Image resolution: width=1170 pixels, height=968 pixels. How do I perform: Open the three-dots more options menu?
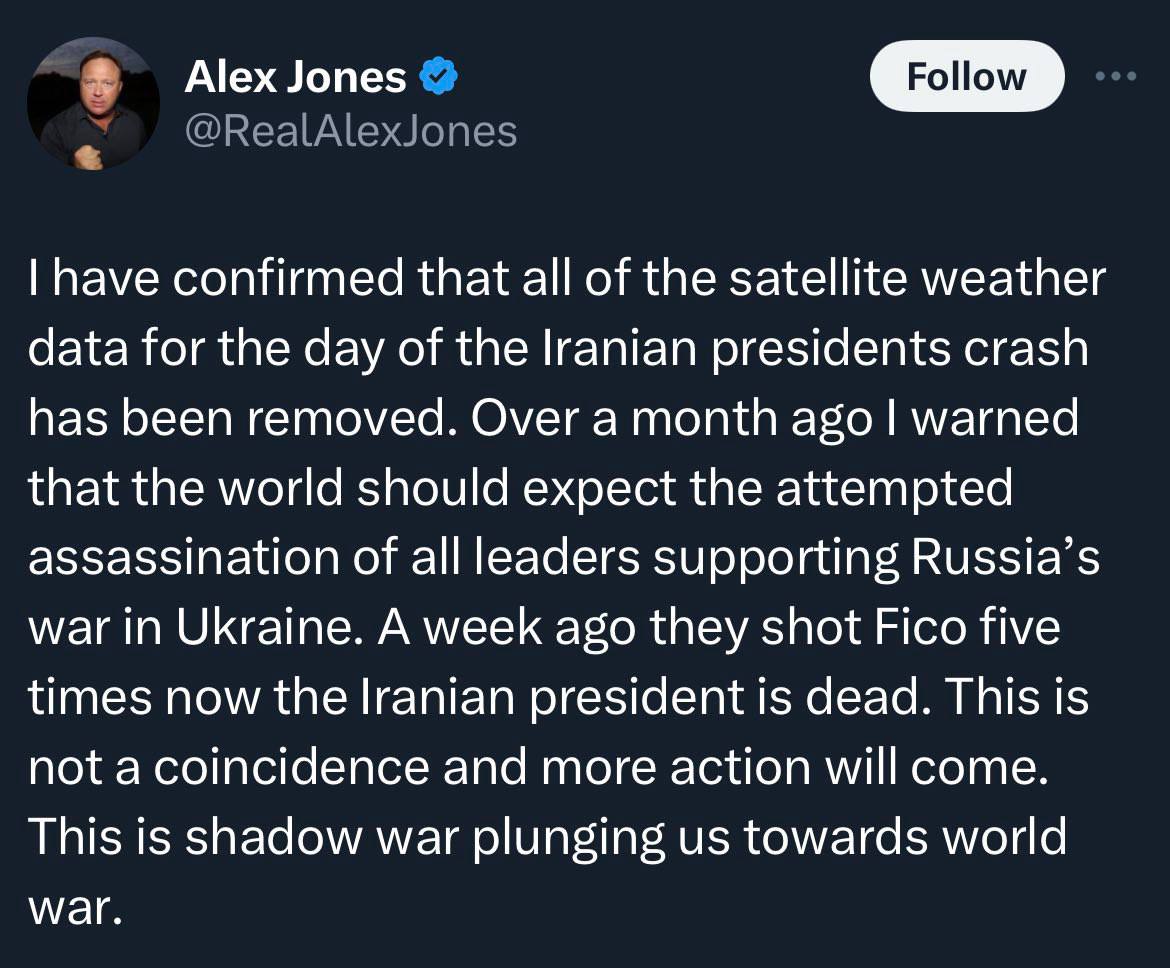[x=1116, y=77]
